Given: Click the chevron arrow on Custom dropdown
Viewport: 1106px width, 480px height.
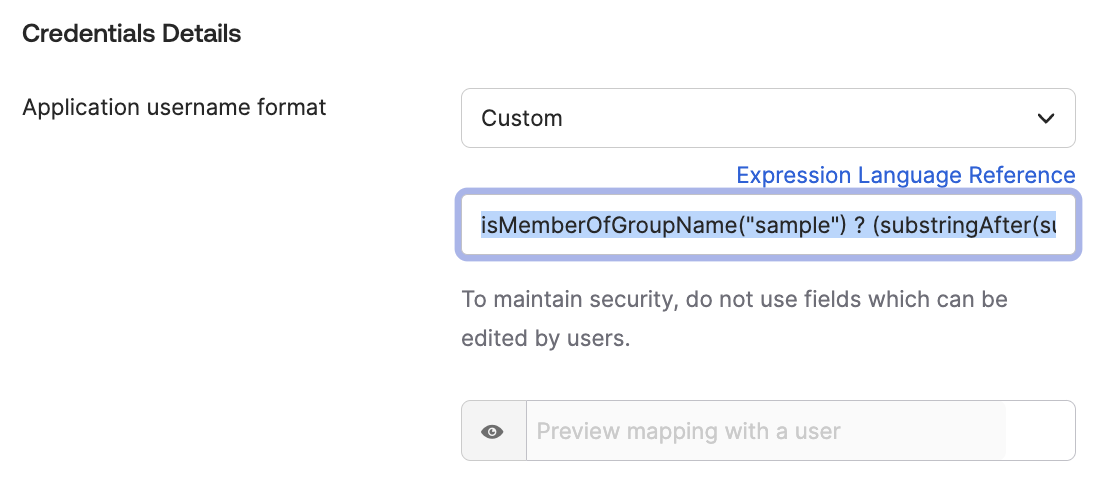Looking at the screenshot, I should (x=1046, y=118).
